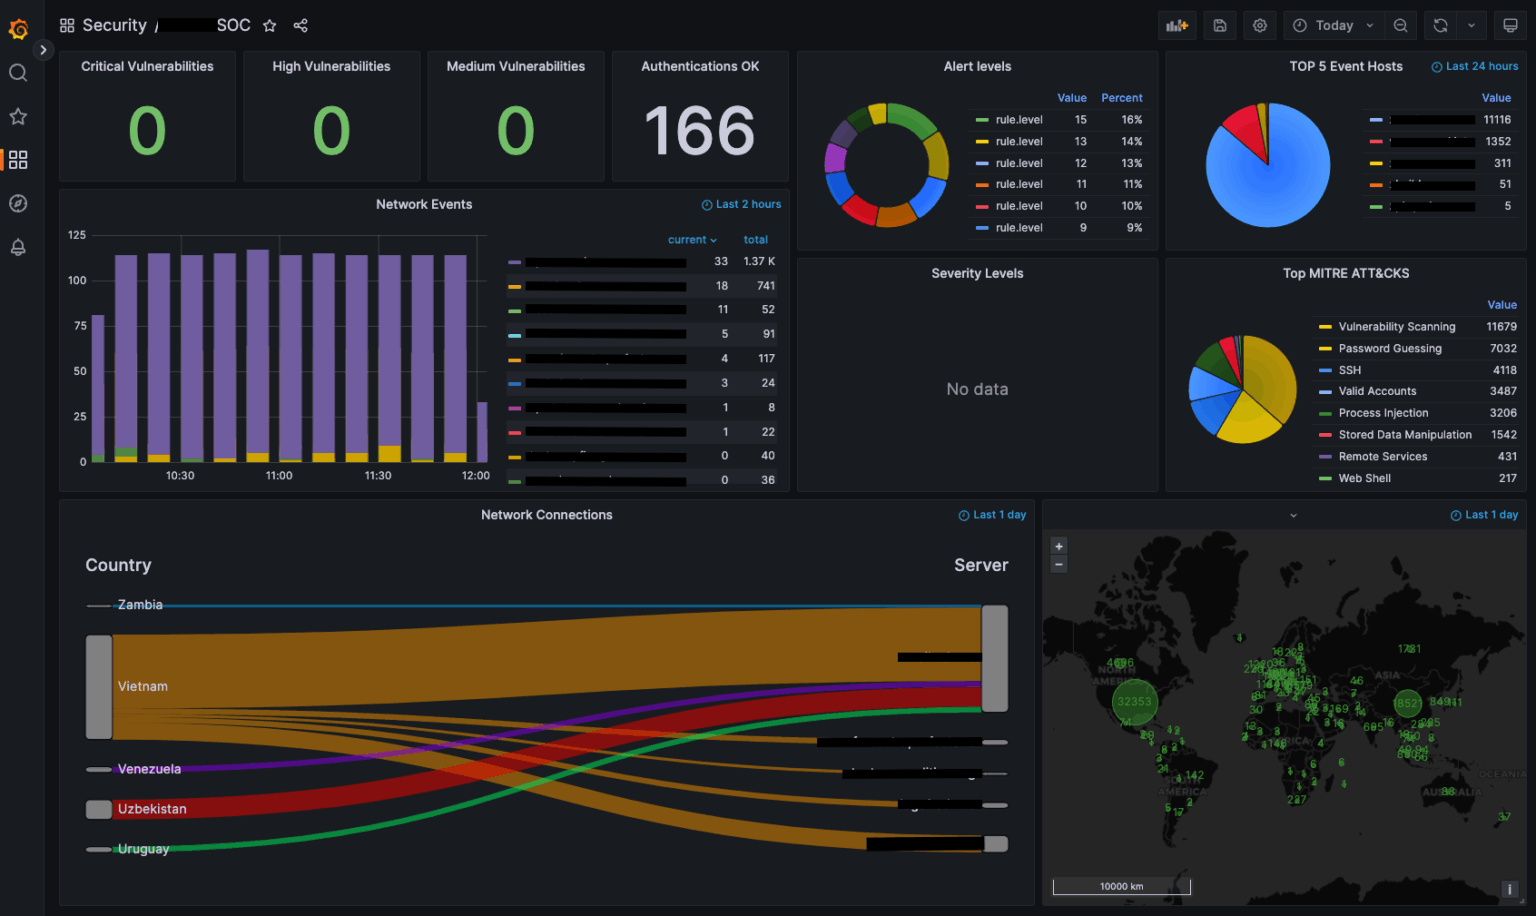Click the 32353 cluster marker on the map
Image resolution: width=1536 pixels, height=916 pixels.
(1134, 701)
